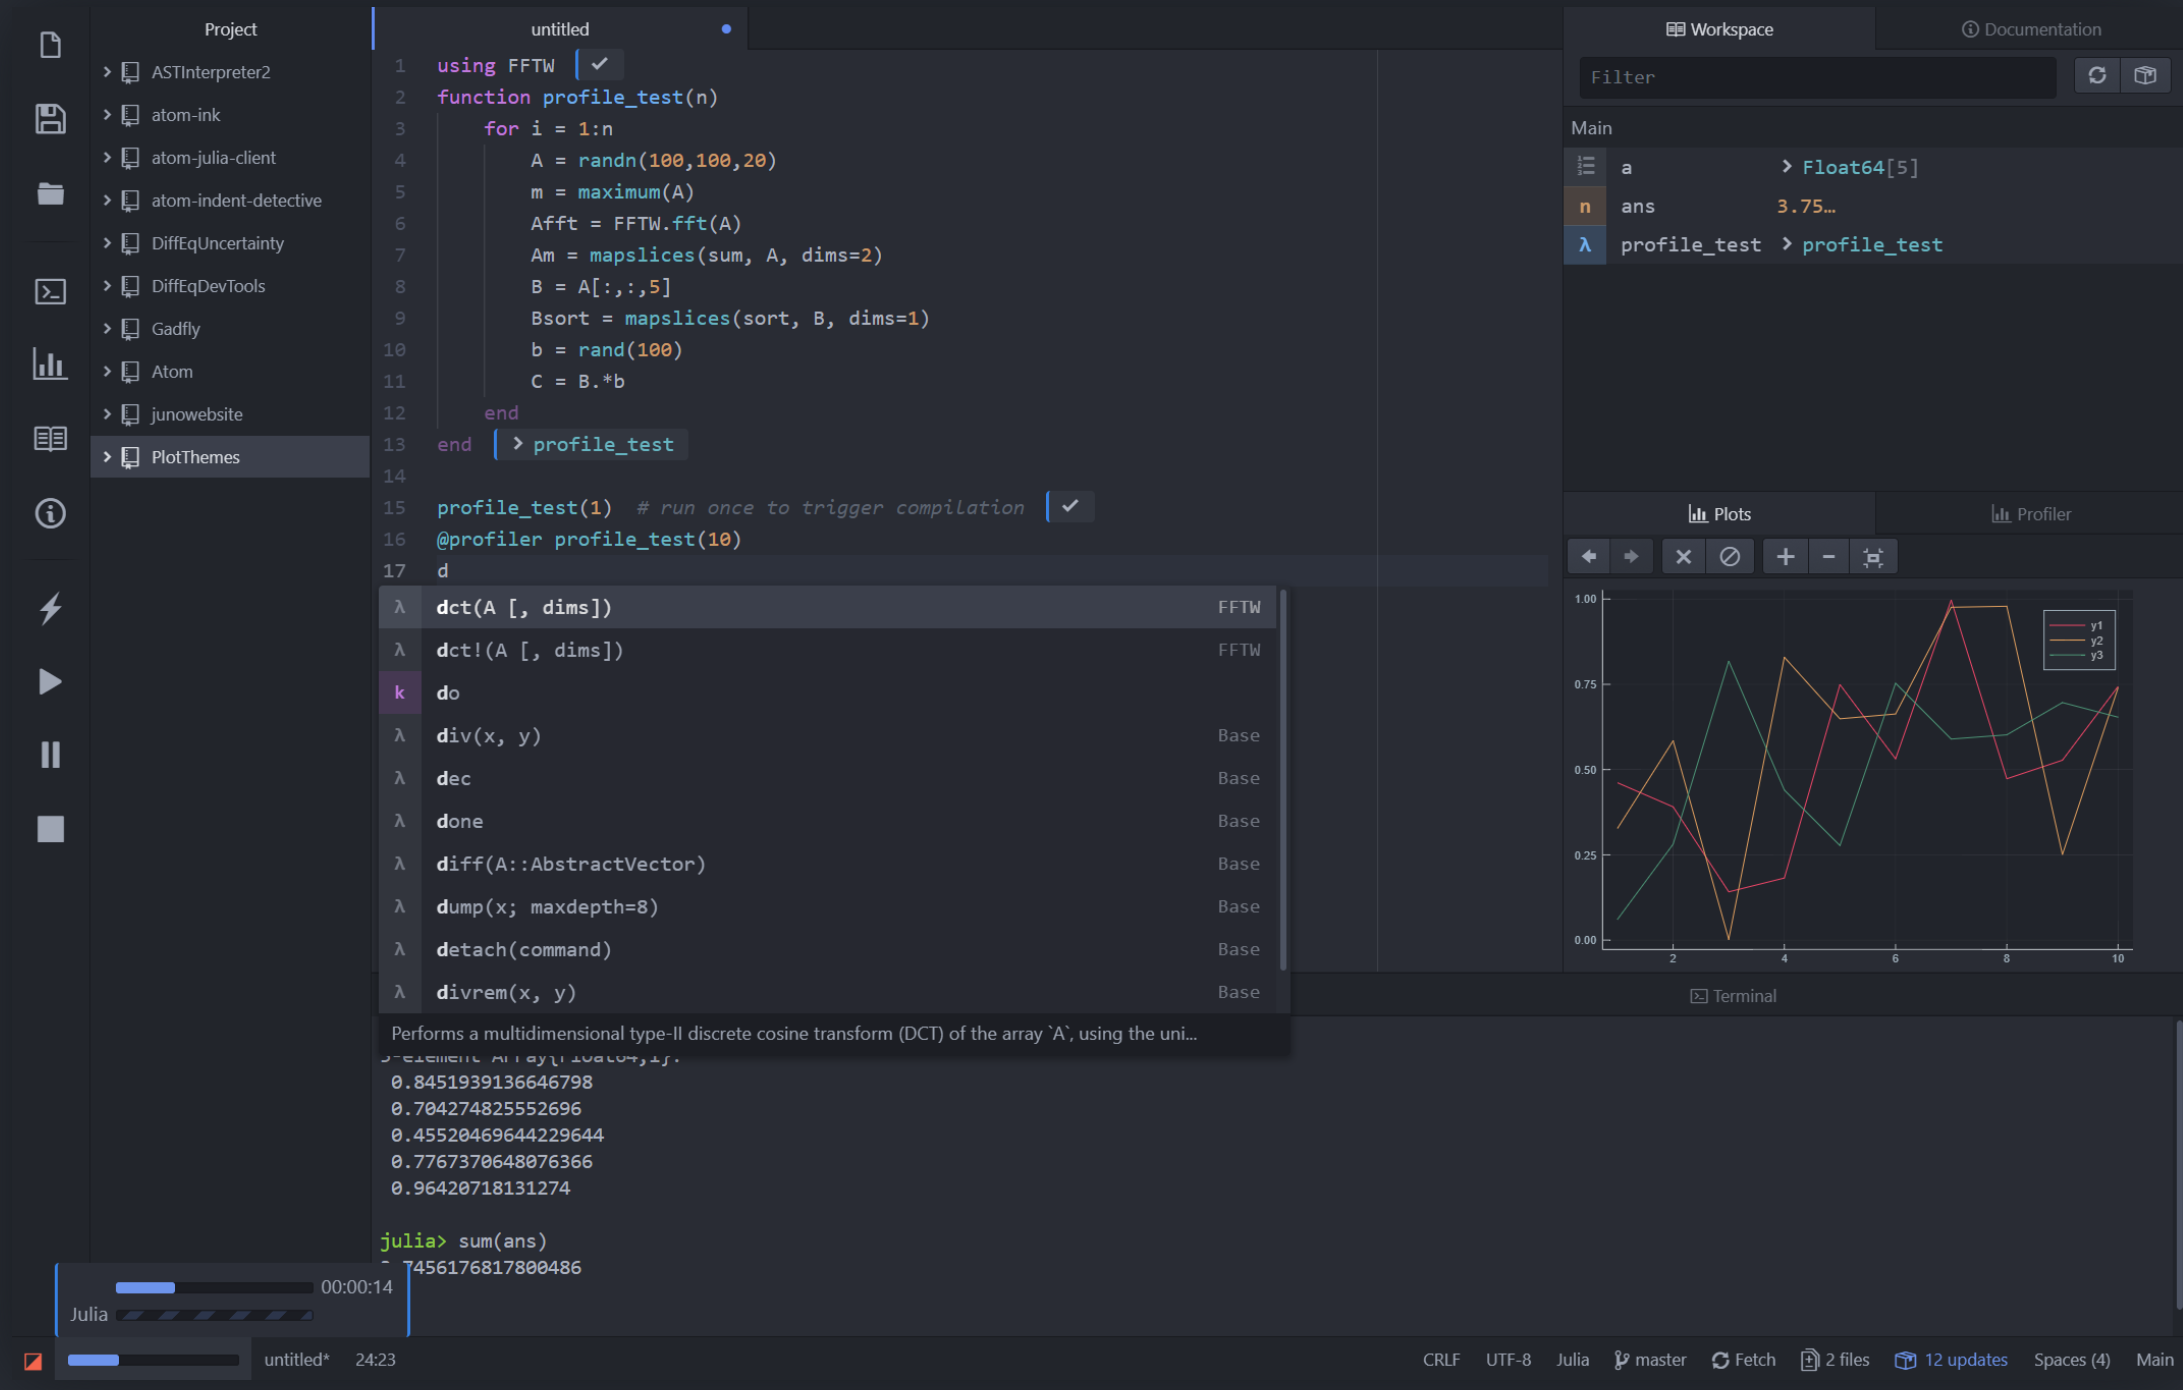Viewport: 2183px width, 1390px height.
Task: Select dct(A [, dims]) autocomplete suggestion
Action: (x=827, y=607)
